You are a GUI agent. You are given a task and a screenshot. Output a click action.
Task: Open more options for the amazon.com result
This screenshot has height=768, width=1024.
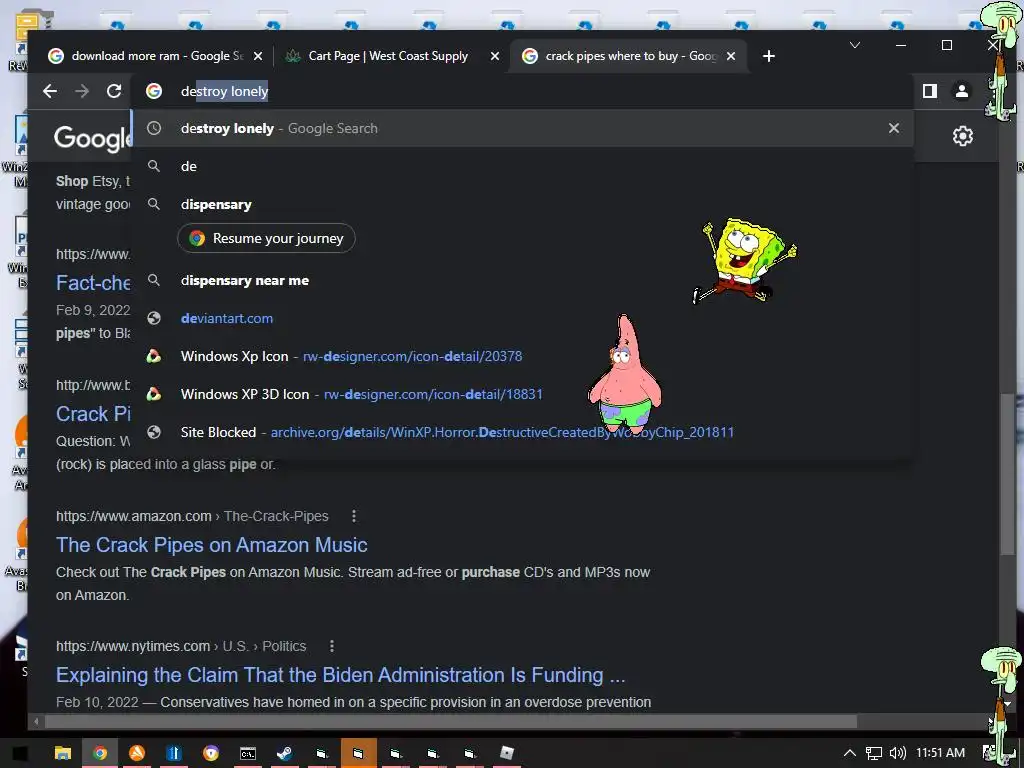click(354, 516)
